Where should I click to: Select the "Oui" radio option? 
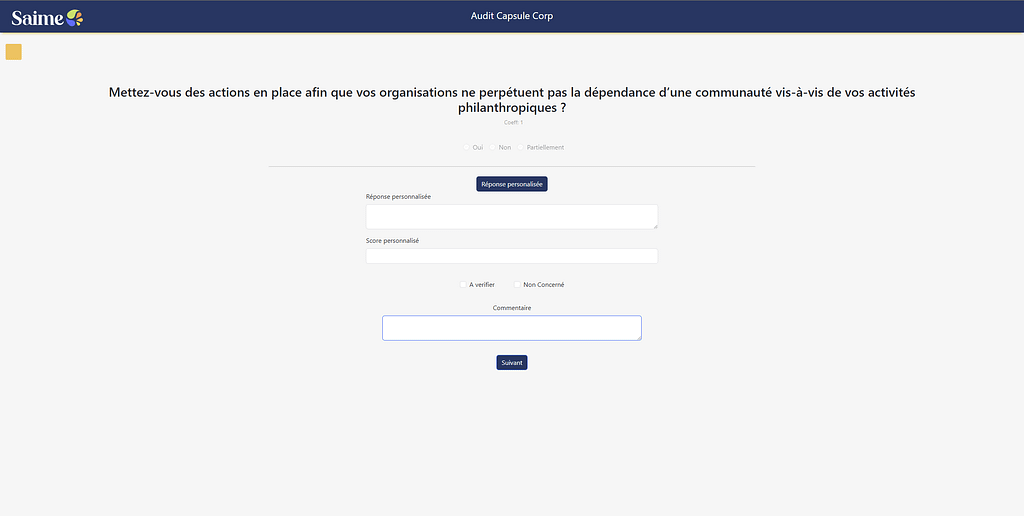coord(466,147)
